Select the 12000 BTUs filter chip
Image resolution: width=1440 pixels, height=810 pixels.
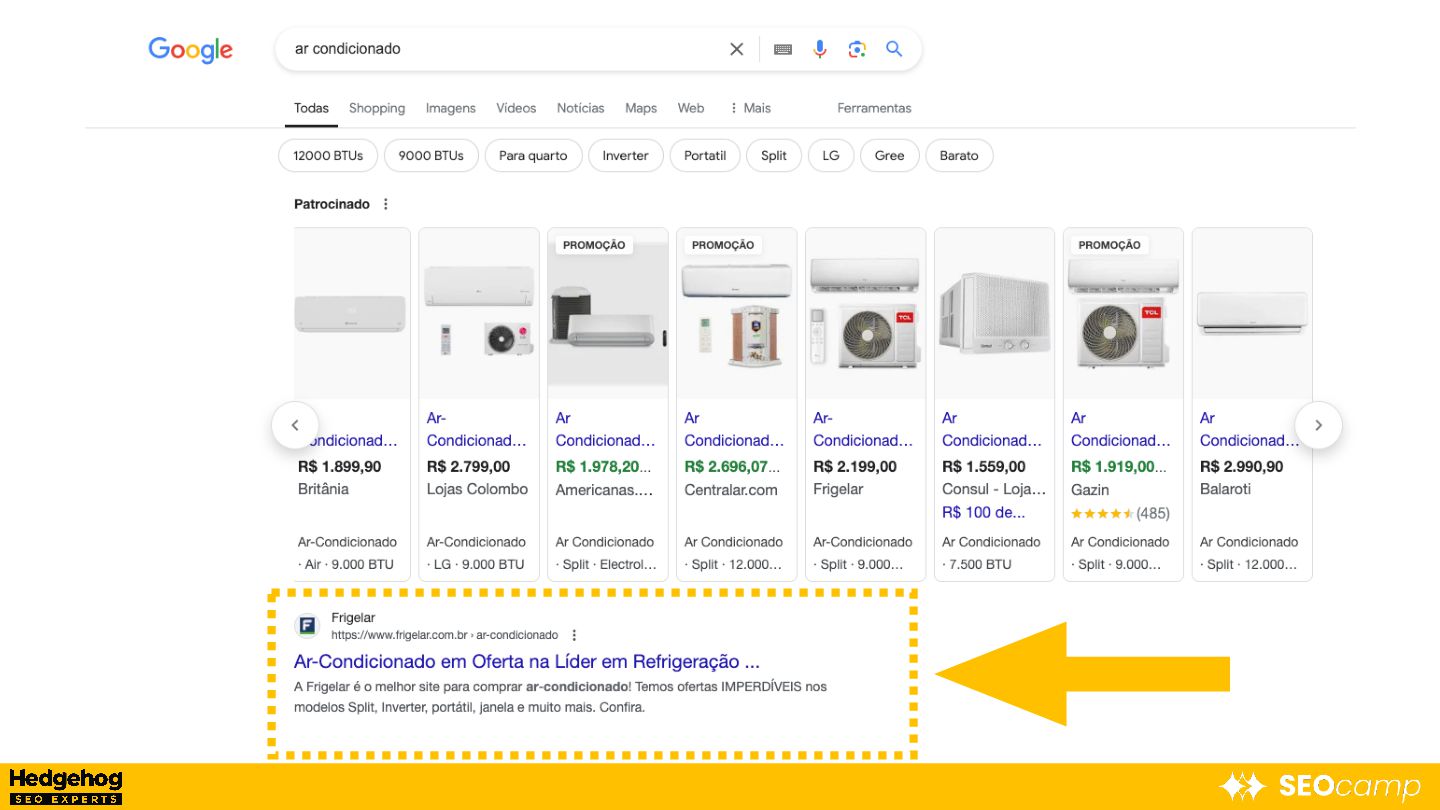(328, 156)
